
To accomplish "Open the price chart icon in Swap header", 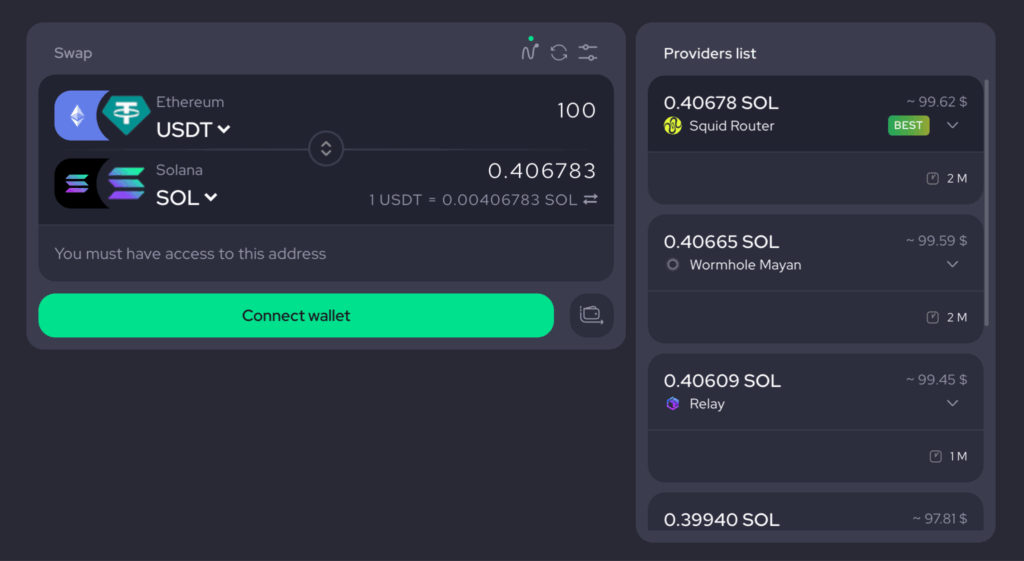I will (x=530, y=50).
